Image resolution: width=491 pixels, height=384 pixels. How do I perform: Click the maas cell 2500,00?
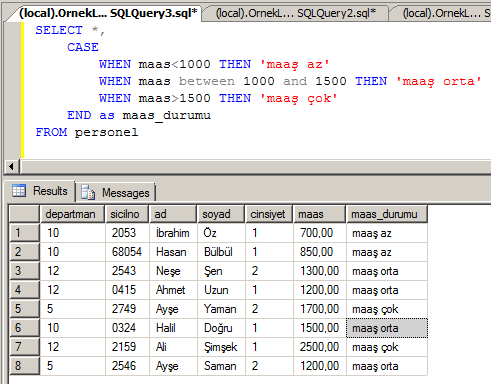click(320, 347)
